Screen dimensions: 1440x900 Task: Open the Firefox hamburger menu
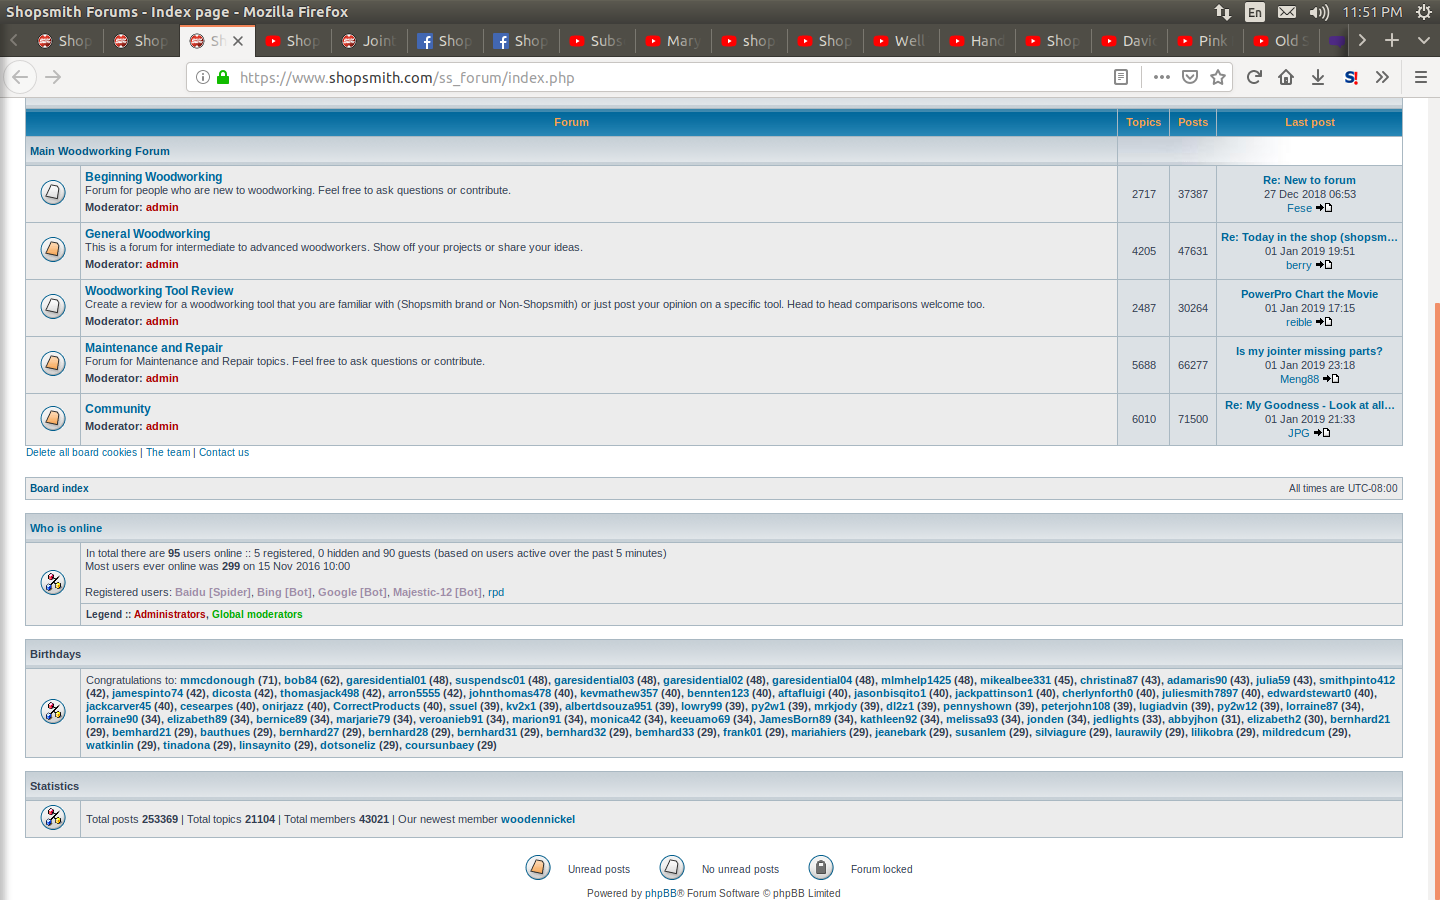[x=1420, y=77]
